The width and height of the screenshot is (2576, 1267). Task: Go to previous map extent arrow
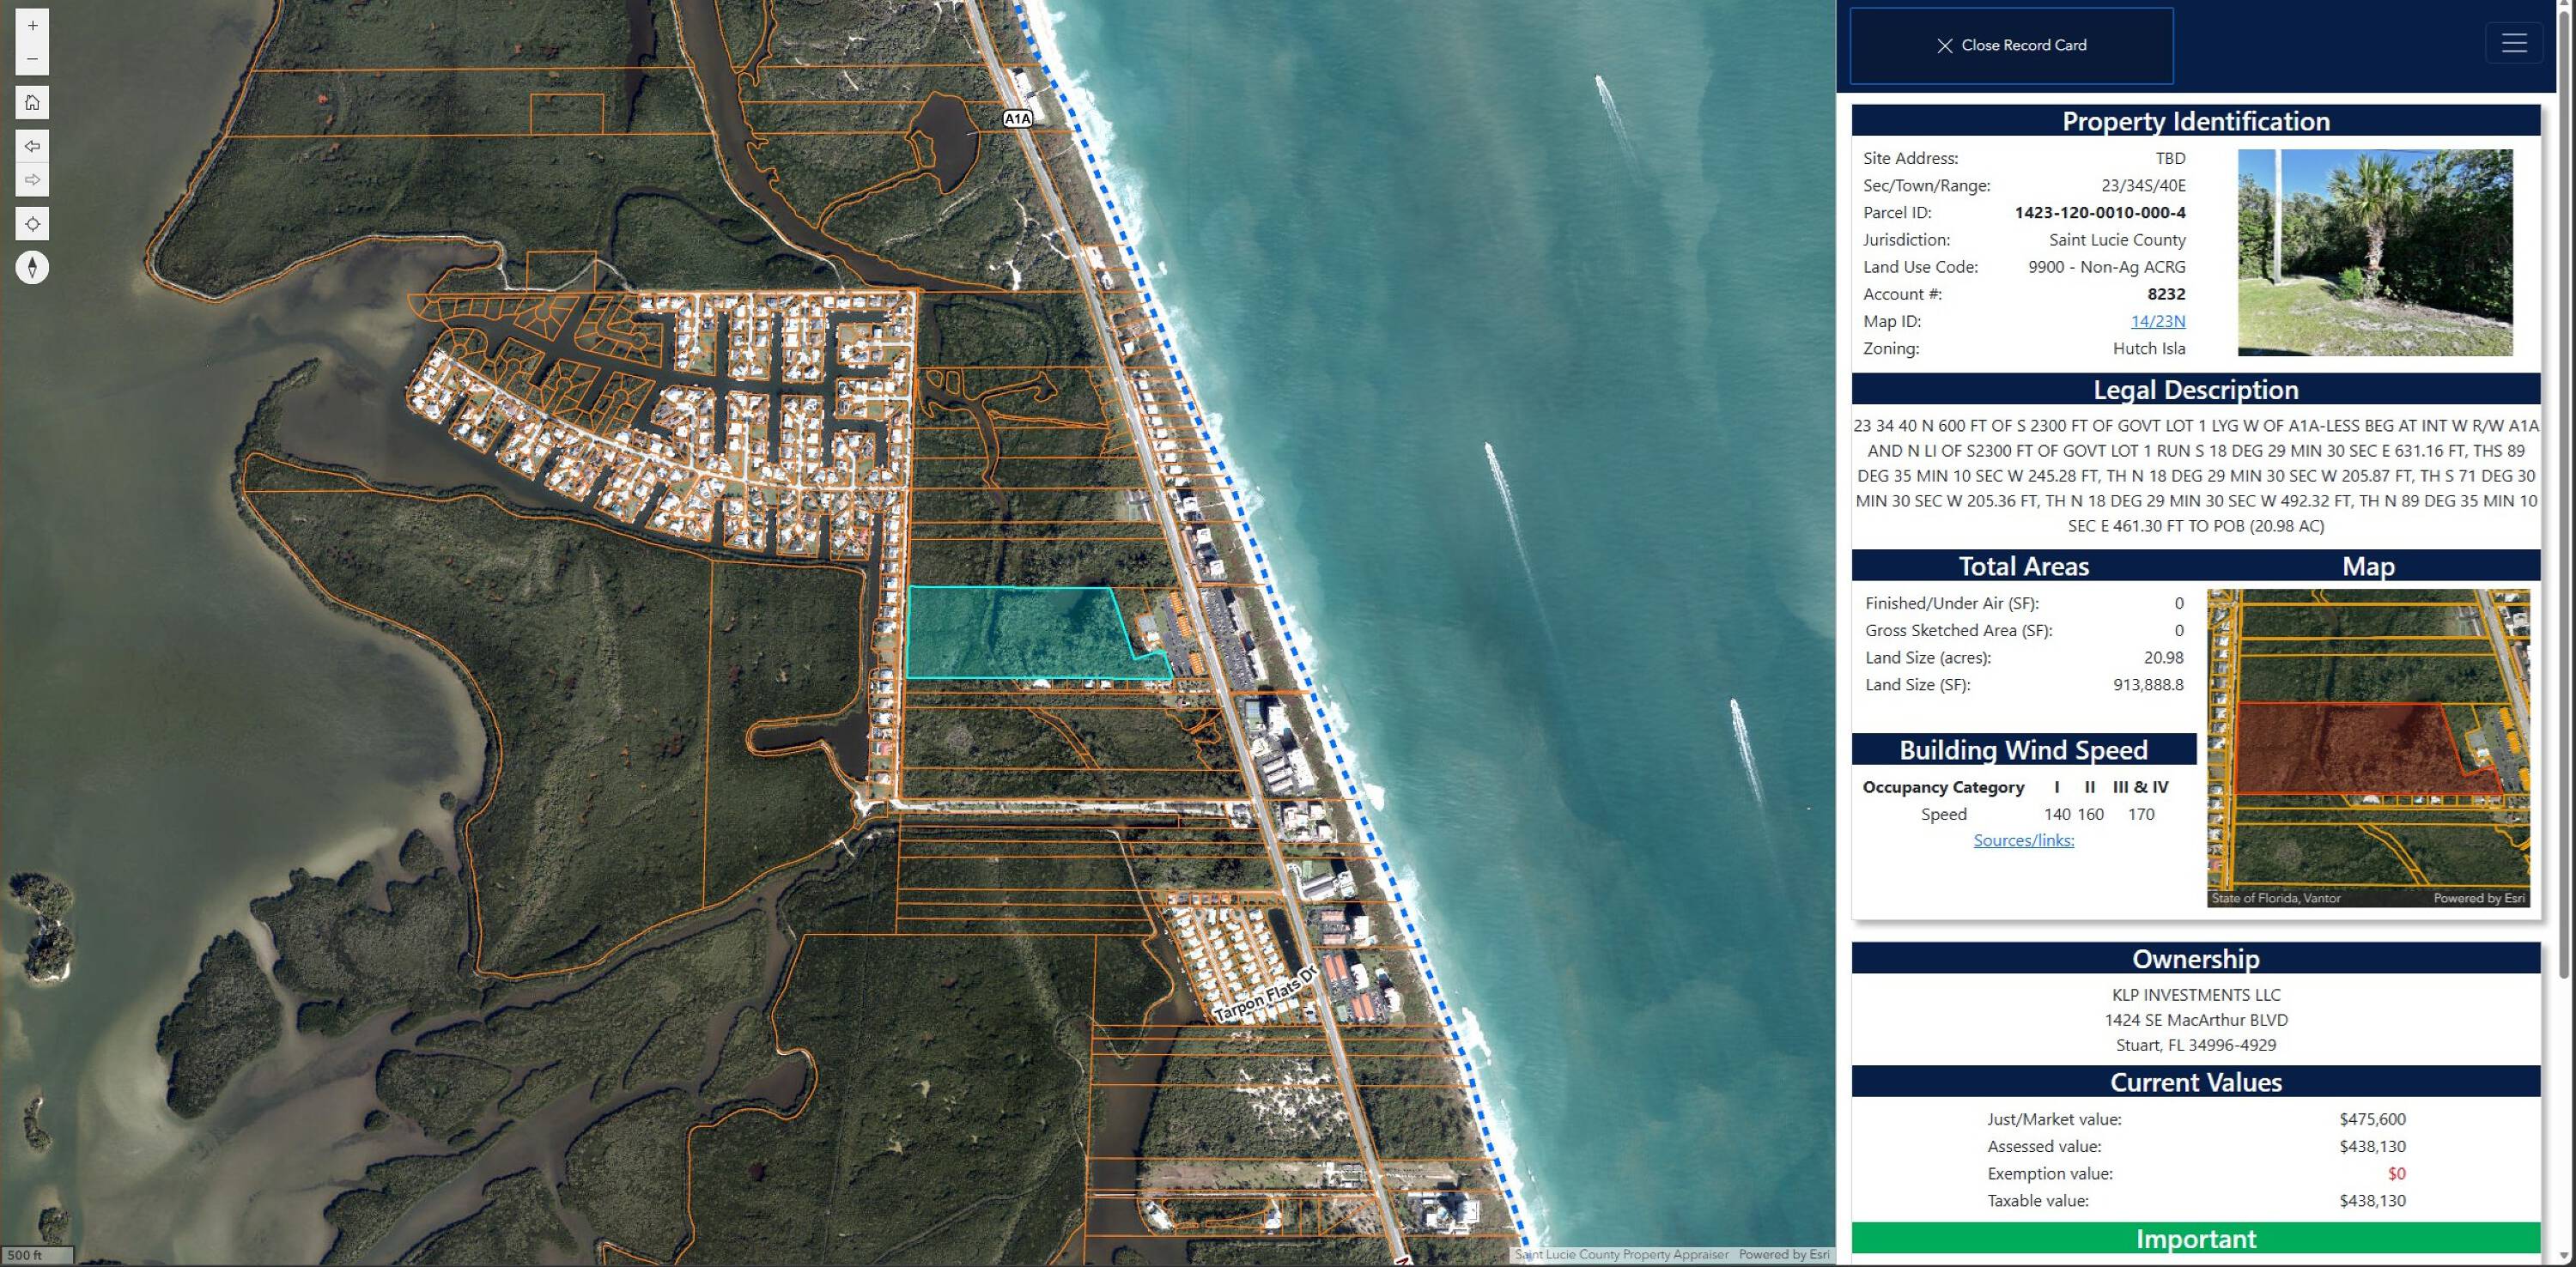pyautogui.click(x=32, y=146)
